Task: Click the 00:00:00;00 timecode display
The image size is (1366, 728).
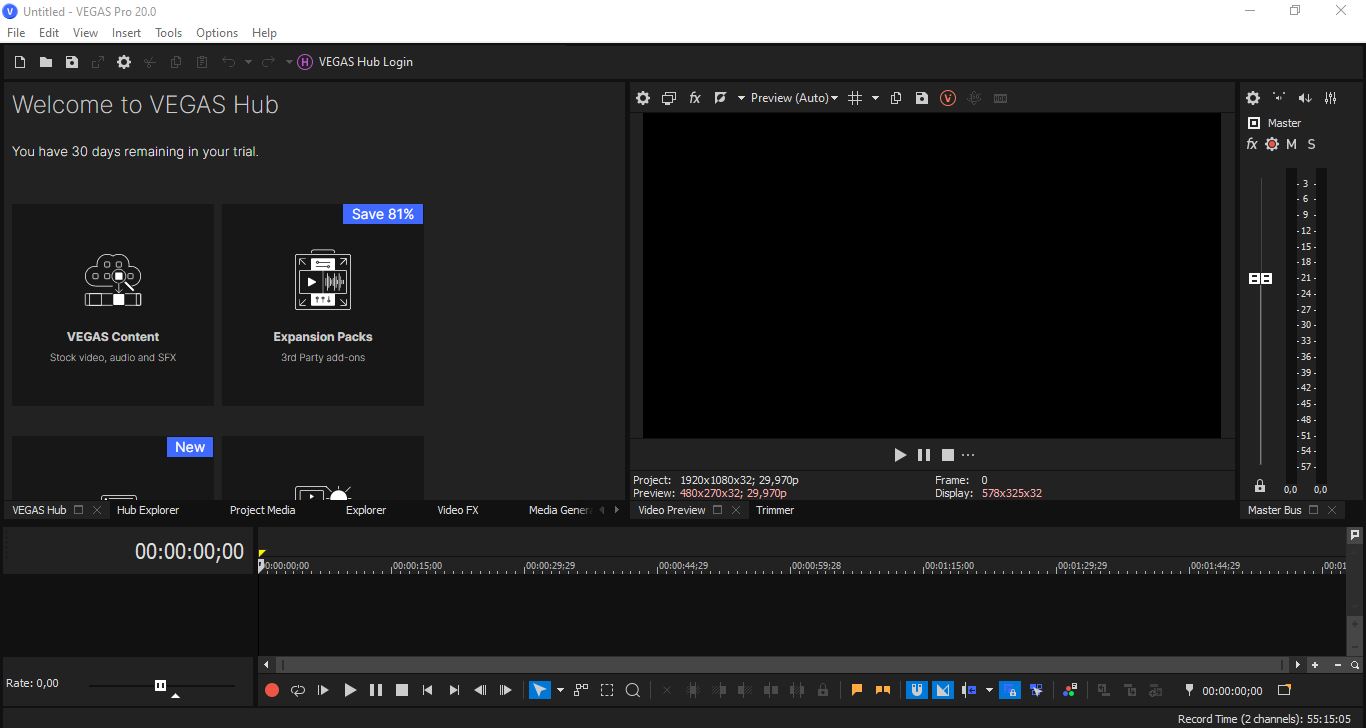Action: [189, 552]
